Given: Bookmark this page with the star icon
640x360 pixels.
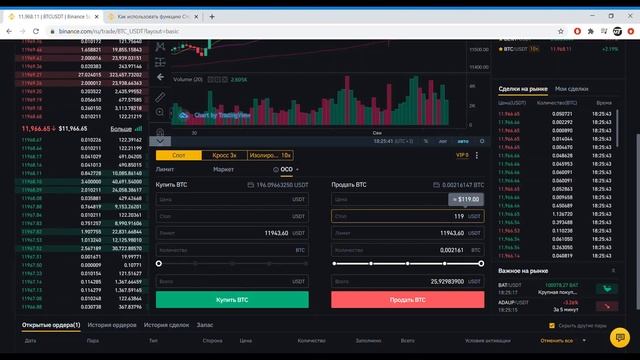Looking at the screenshot, I should [x=561, y=31].
